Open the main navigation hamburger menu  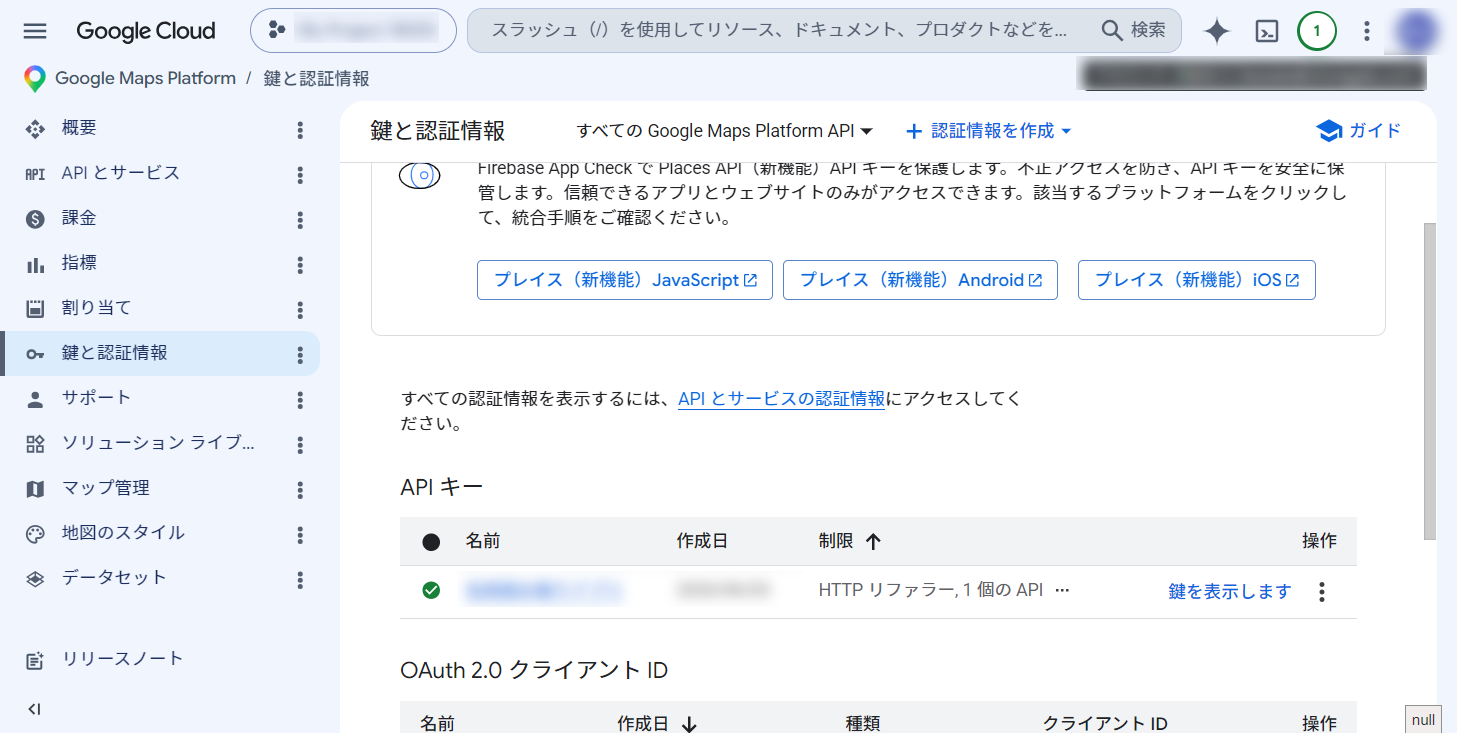[x=35, y=31]
